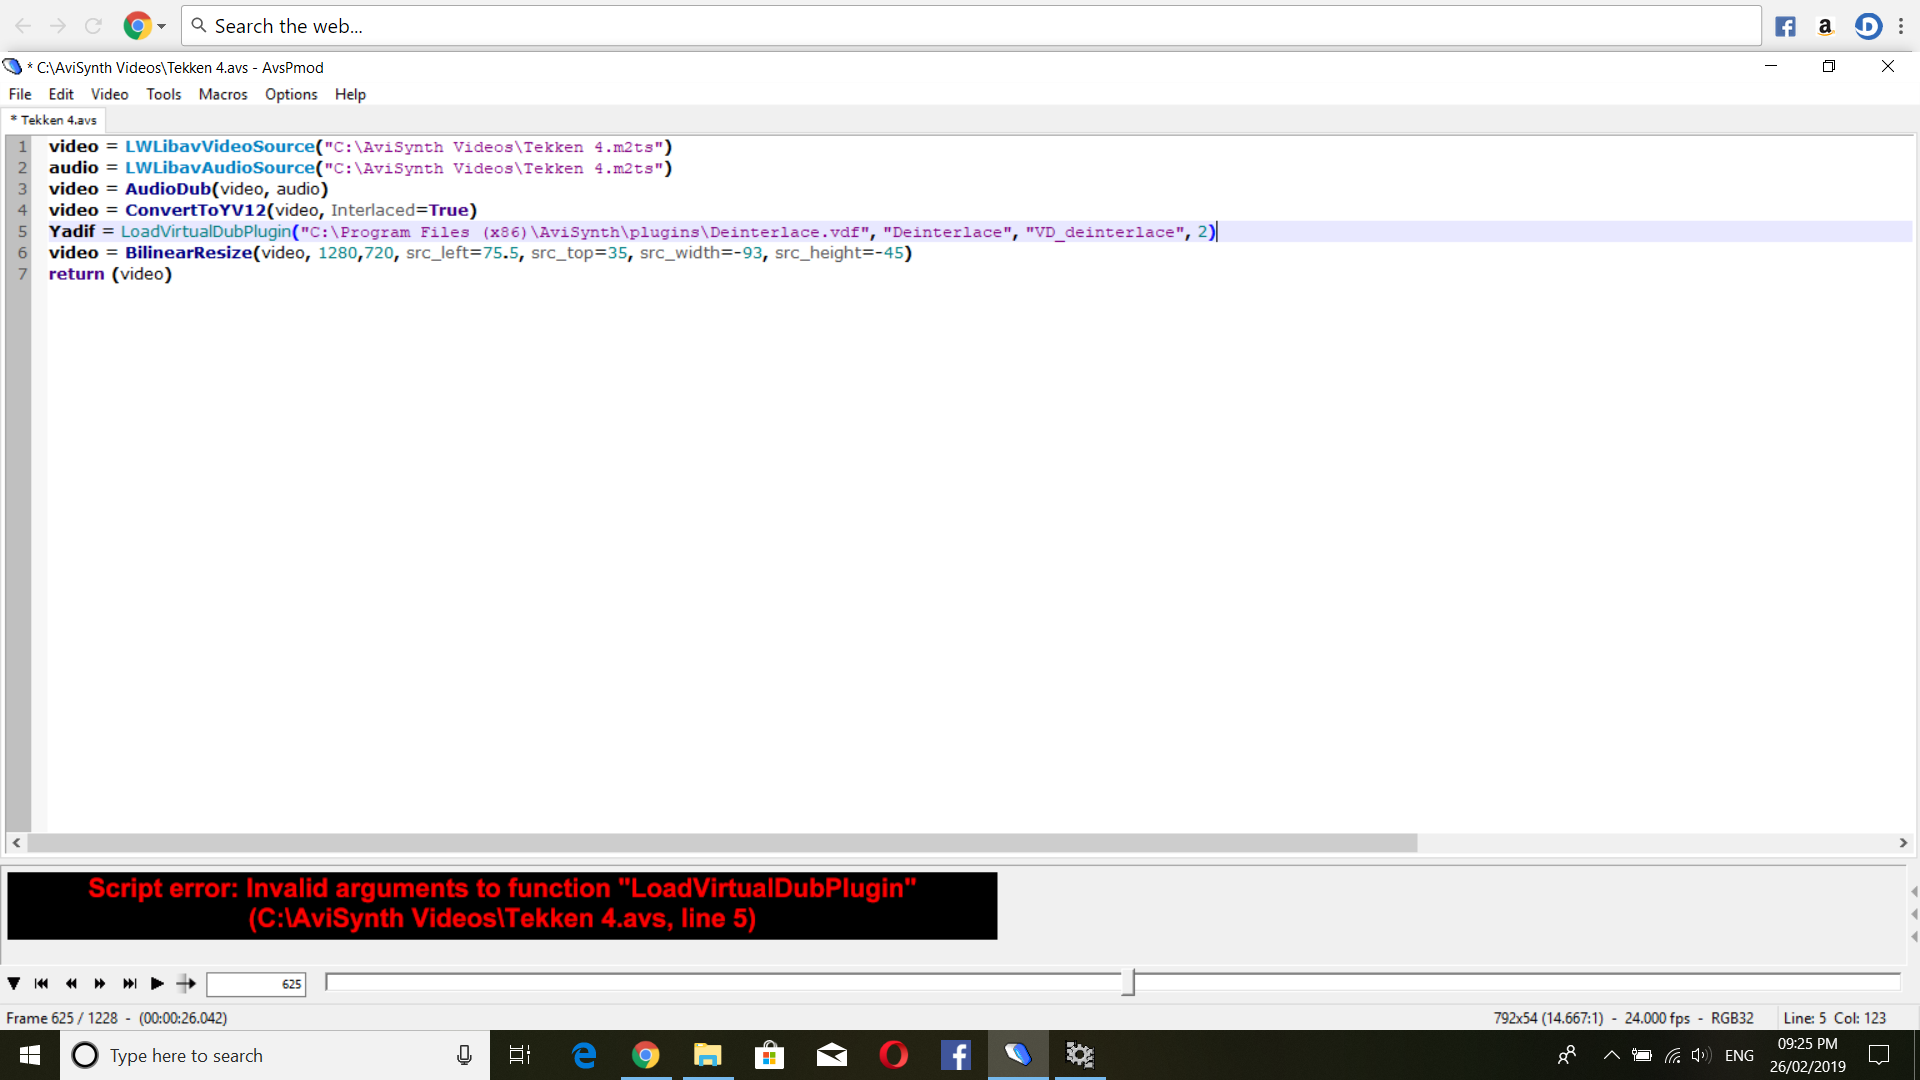
Task: Step back one frame
Action: click(x=71, y=984)
